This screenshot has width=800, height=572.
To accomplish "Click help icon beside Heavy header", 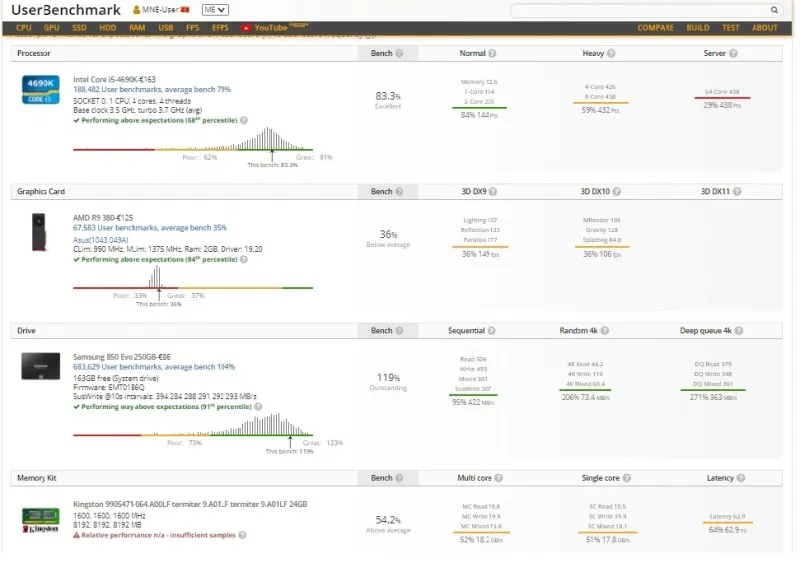I will click(611, 53).
